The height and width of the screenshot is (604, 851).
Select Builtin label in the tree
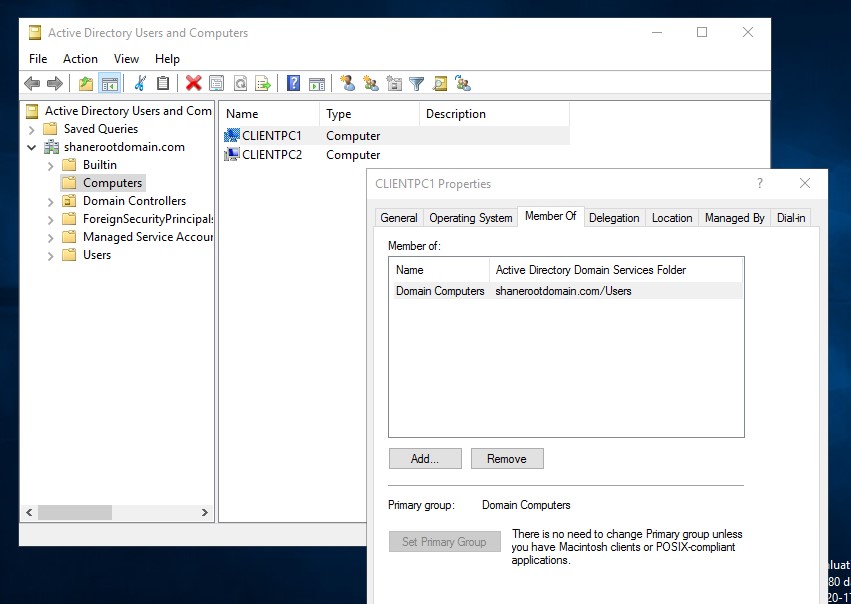coord(100,165)
